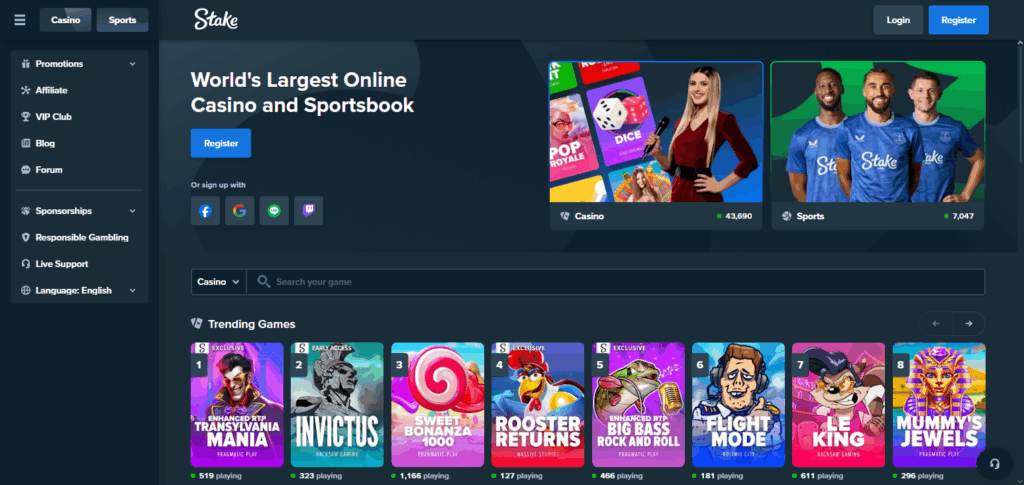Open Le King game thumbnail
The width and height of the screenshot is (1024, 485).
[x=839, y=405]
